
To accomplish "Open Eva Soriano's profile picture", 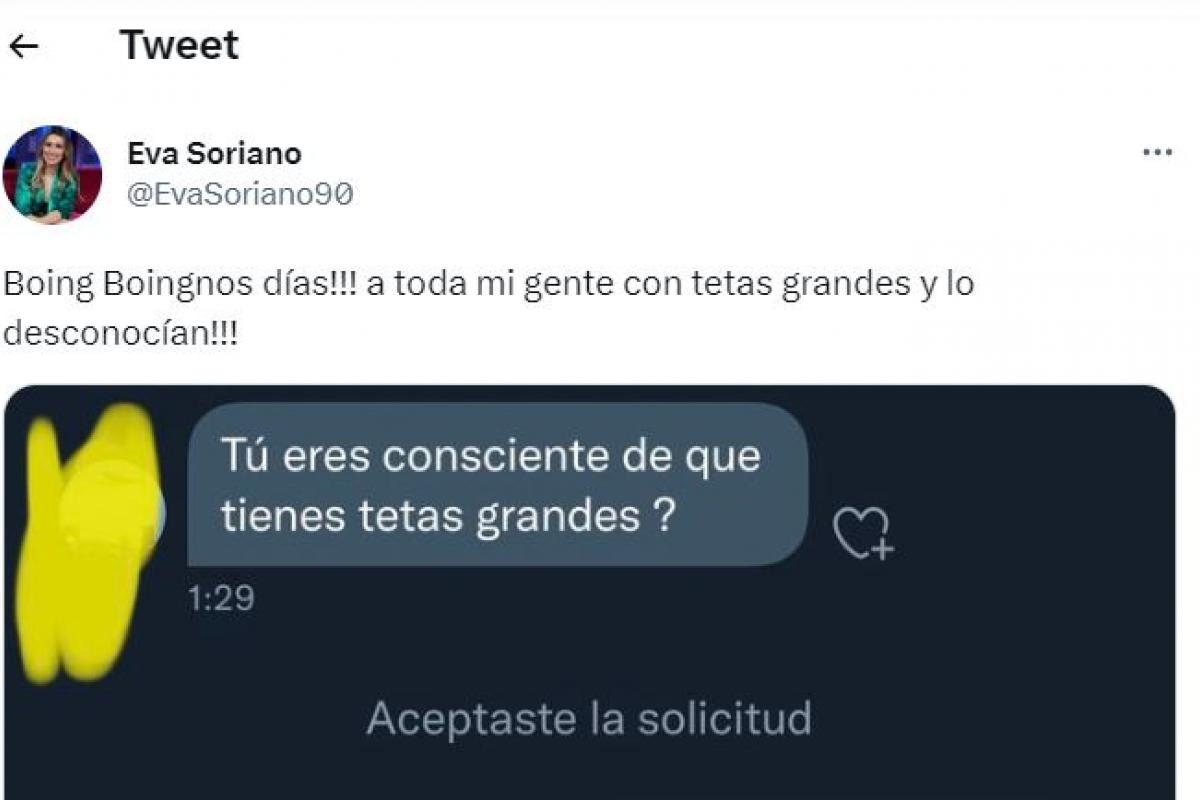I will [x=52, y=174].
